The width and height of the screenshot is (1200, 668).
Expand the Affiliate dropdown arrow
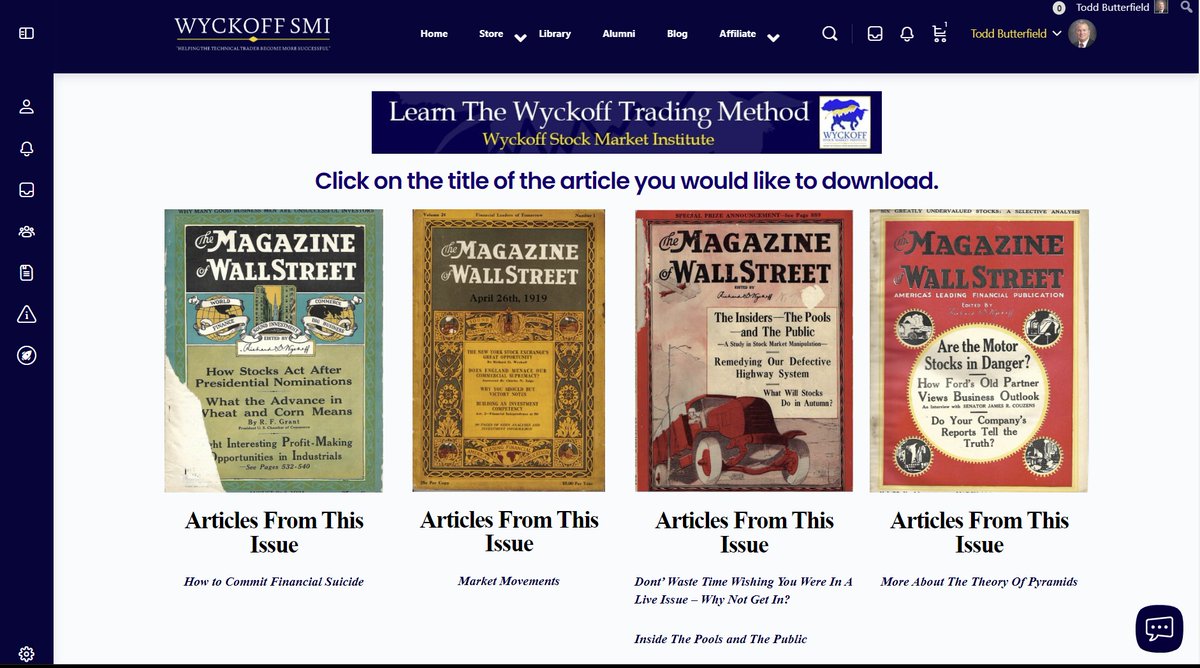[773, 38]
